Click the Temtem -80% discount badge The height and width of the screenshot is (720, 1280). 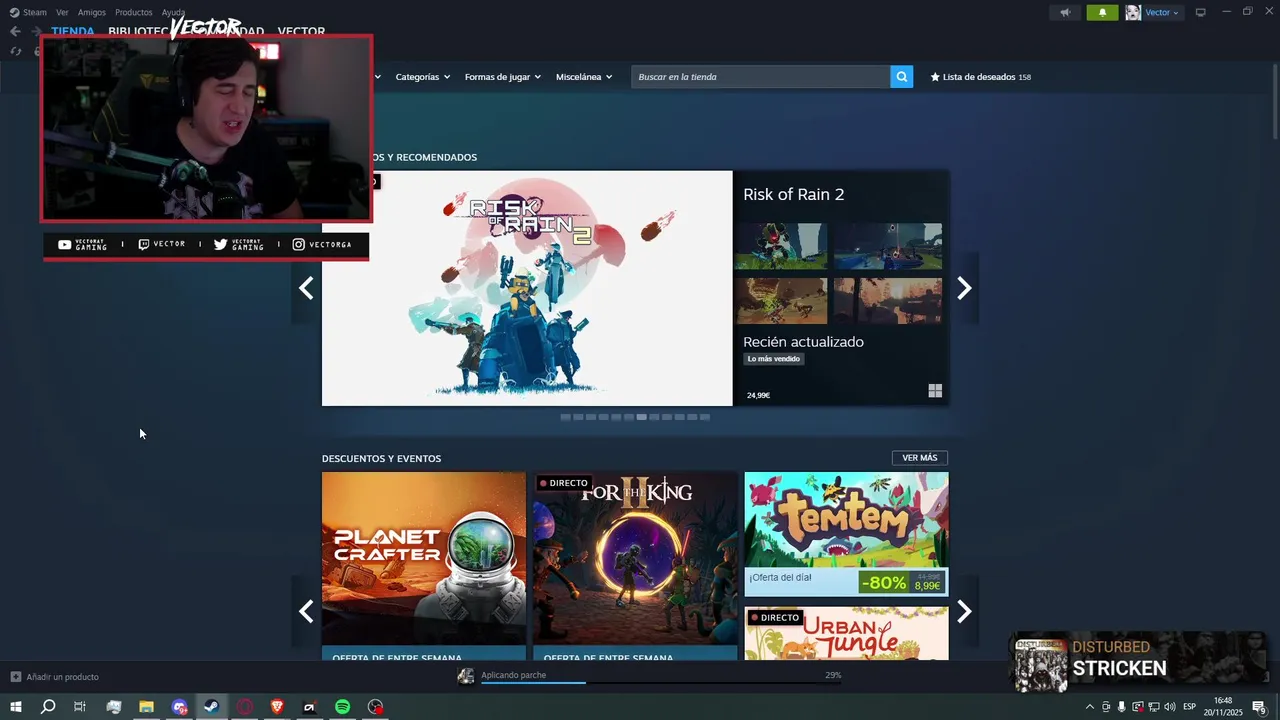pos(884,582)
